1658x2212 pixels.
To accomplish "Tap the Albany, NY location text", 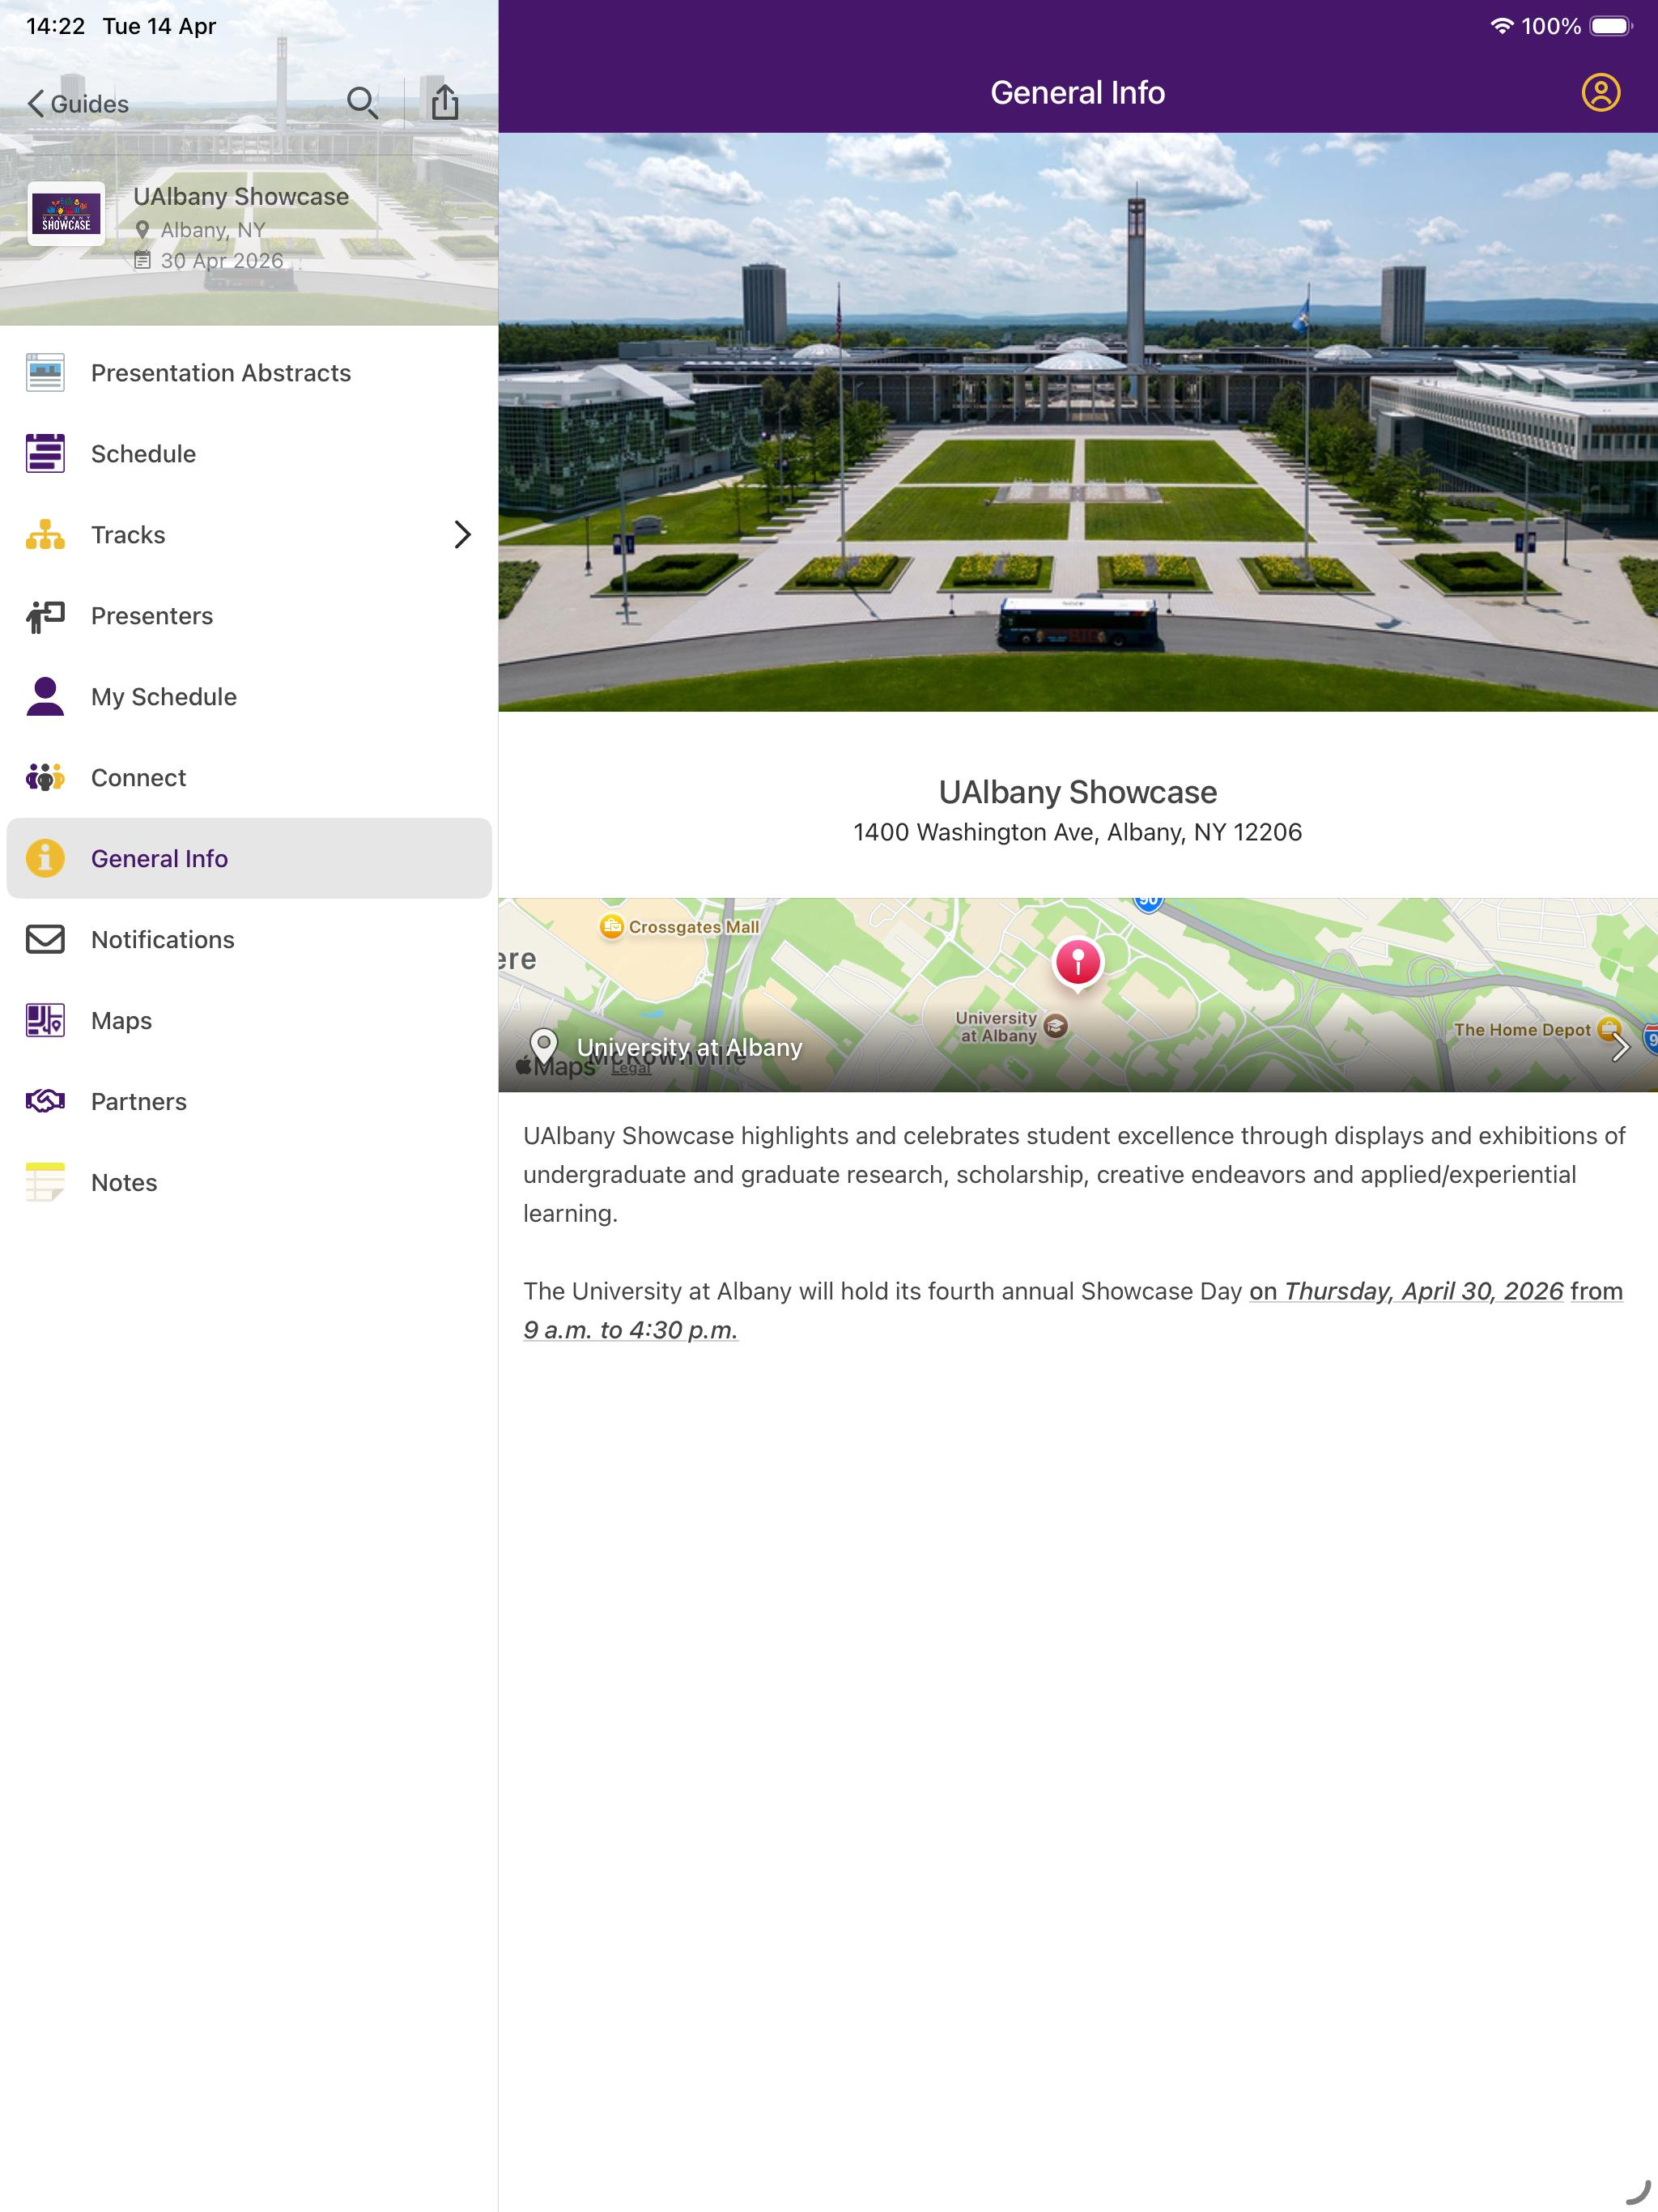I will pyautogui.click(x=213, y=231).
